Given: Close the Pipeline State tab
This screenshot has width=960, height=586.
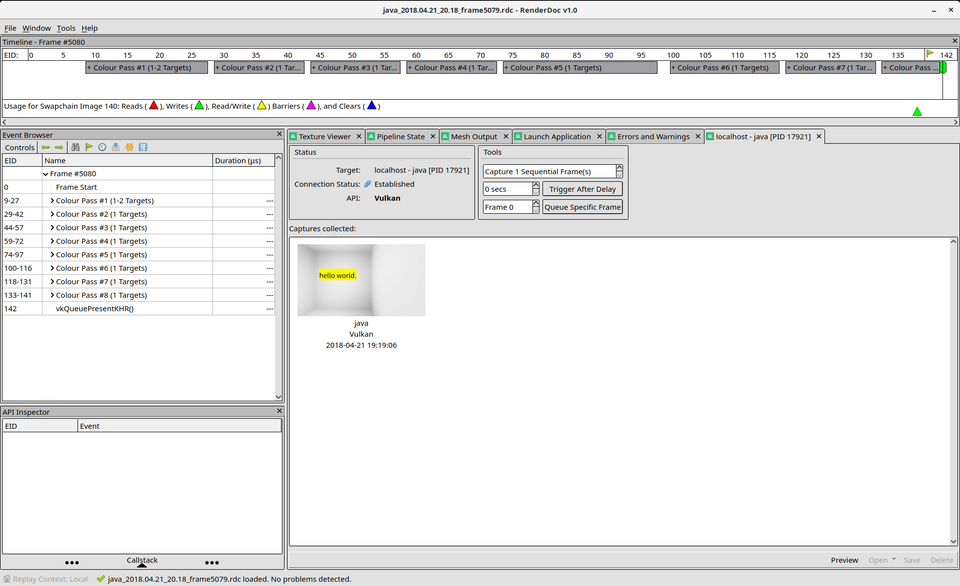Looking at the screenshot, I should (433, 137).
